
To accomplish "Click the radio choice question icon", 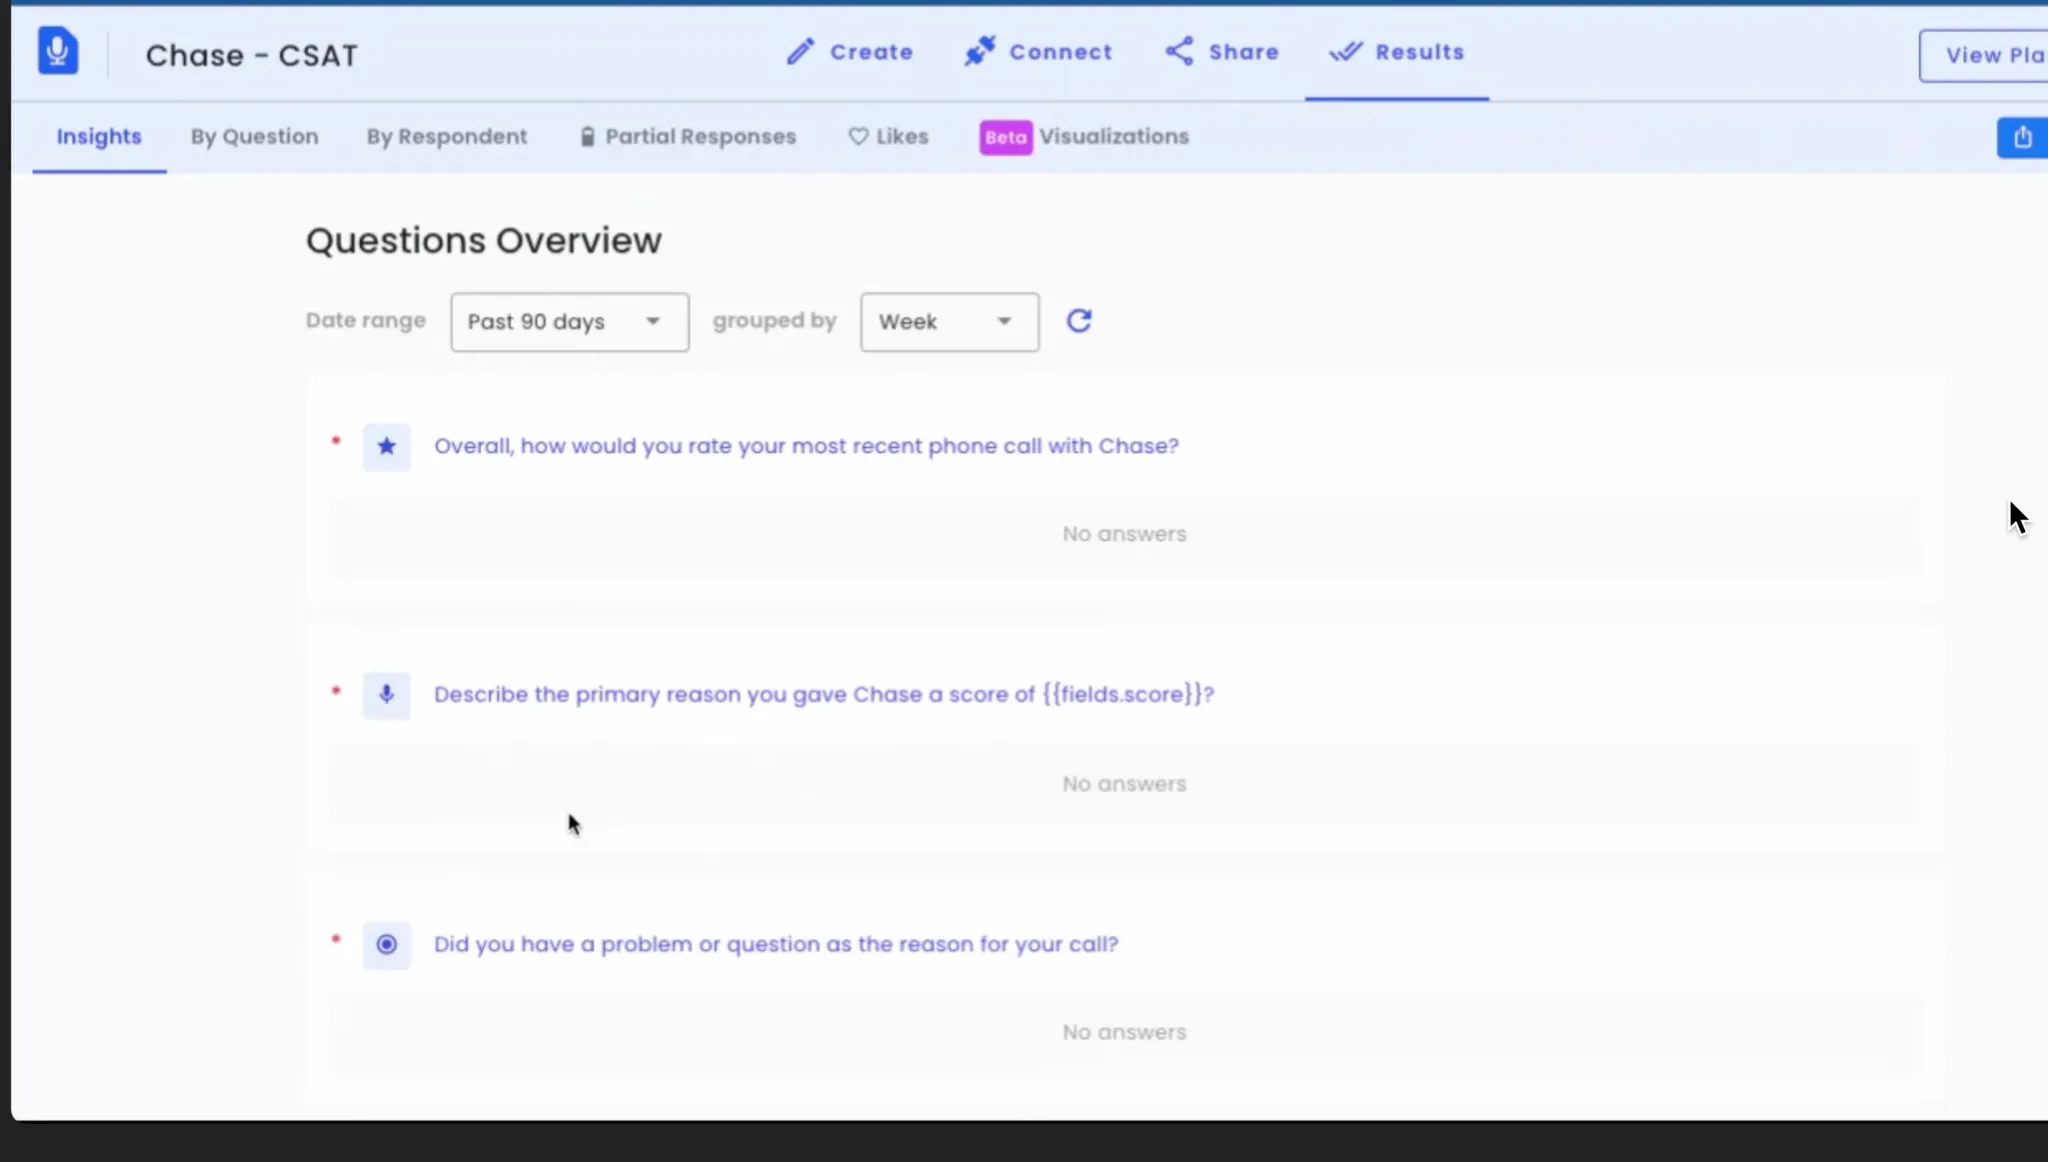I will click(x=386, y=944).
